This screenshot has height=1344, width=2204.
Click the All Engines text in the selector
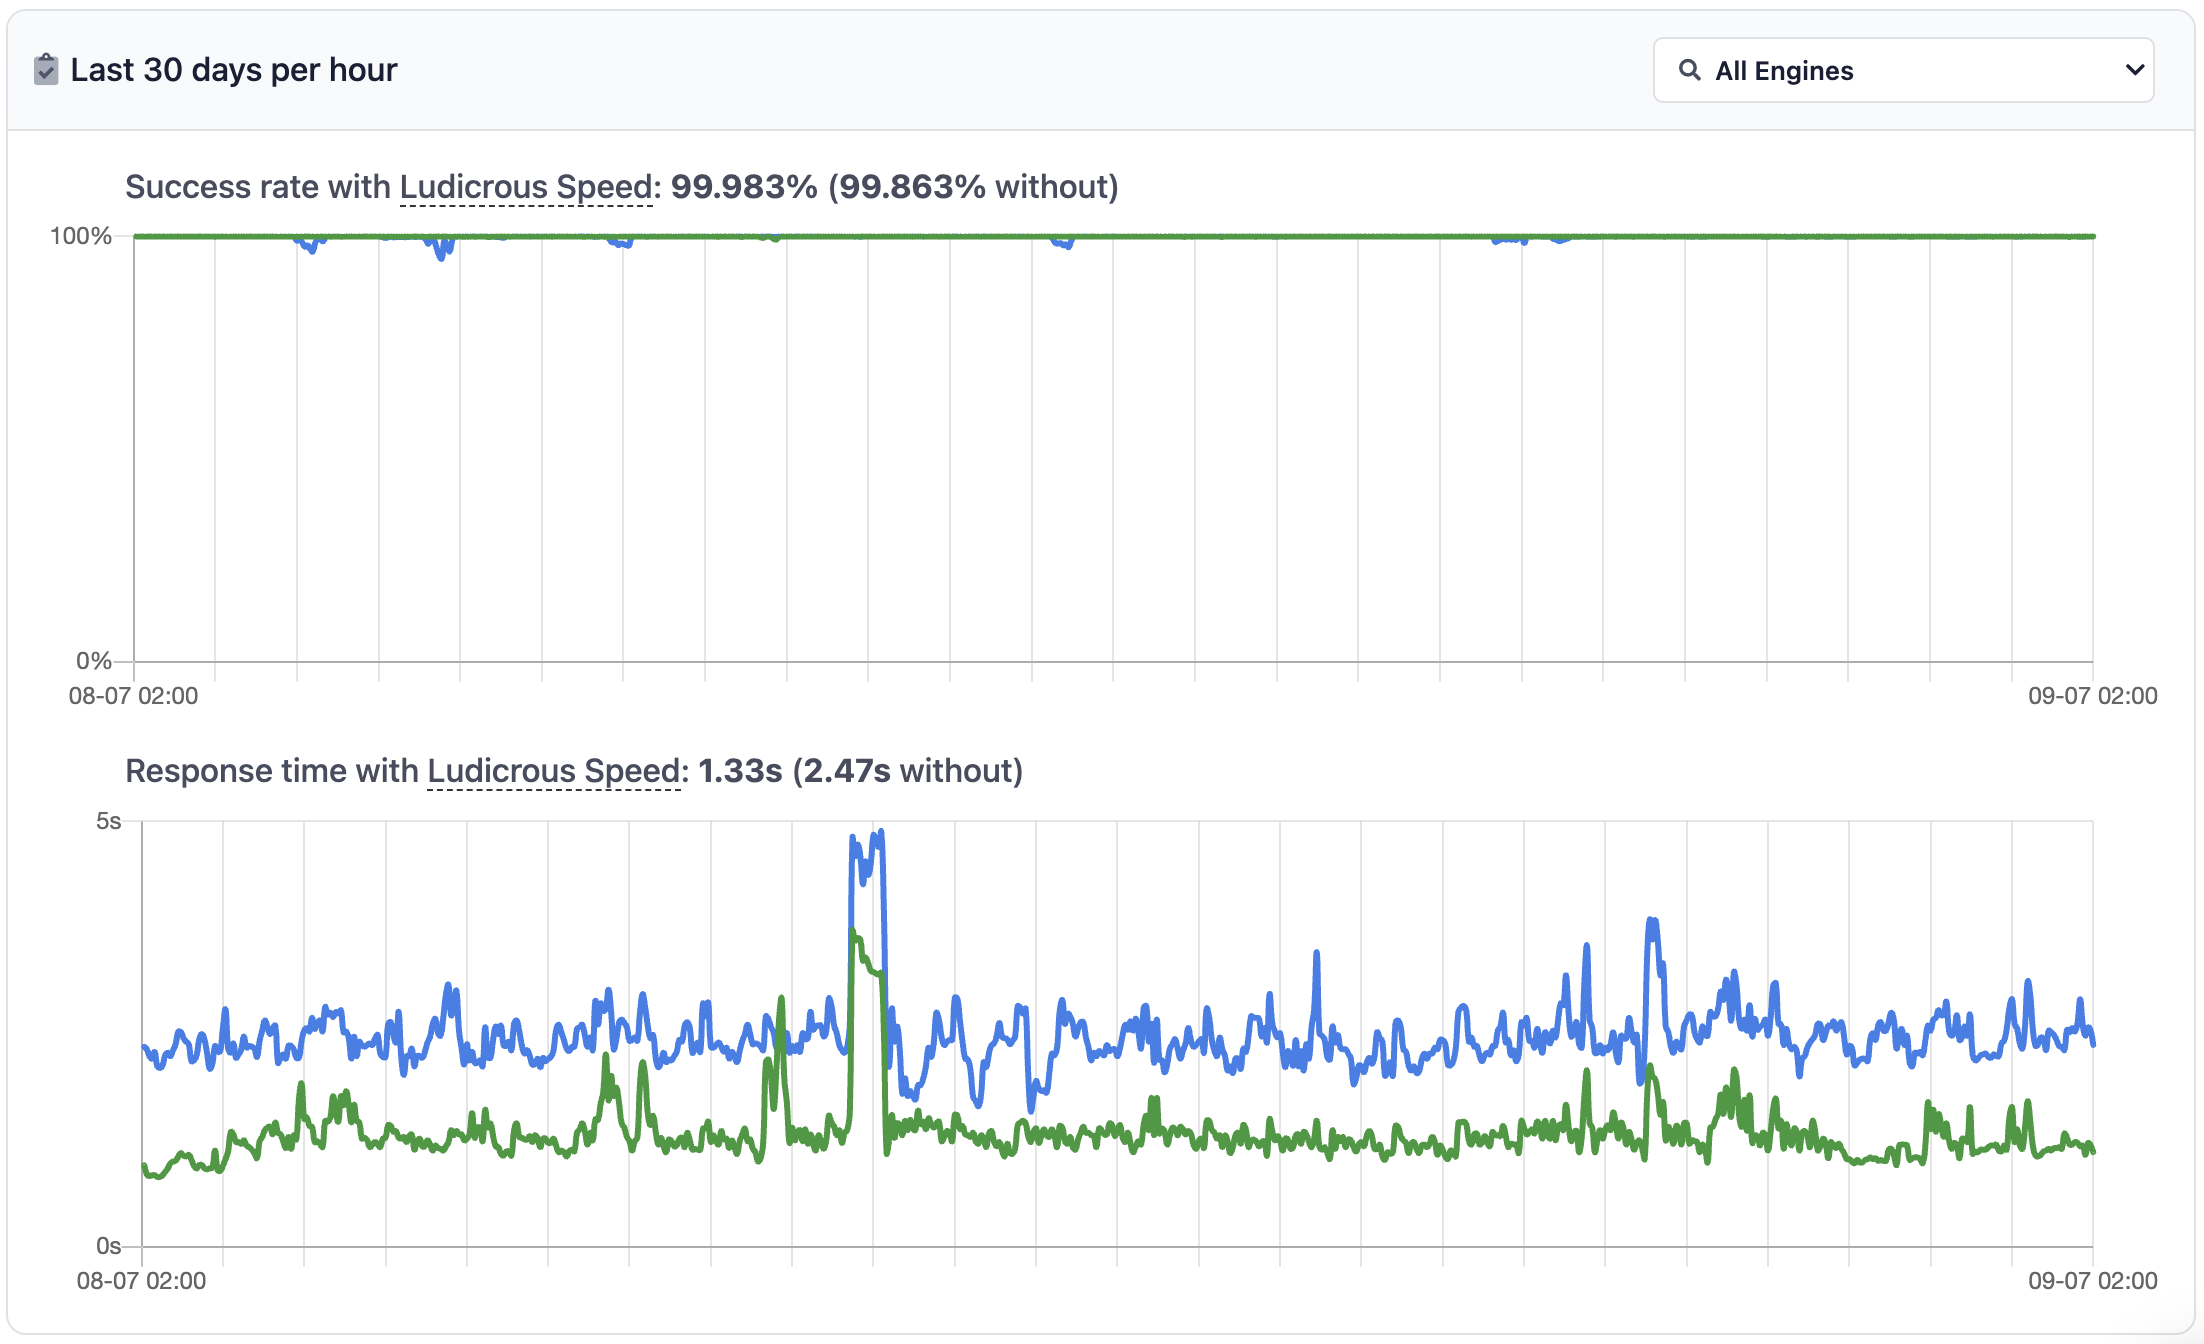[x=1784, y=71]
